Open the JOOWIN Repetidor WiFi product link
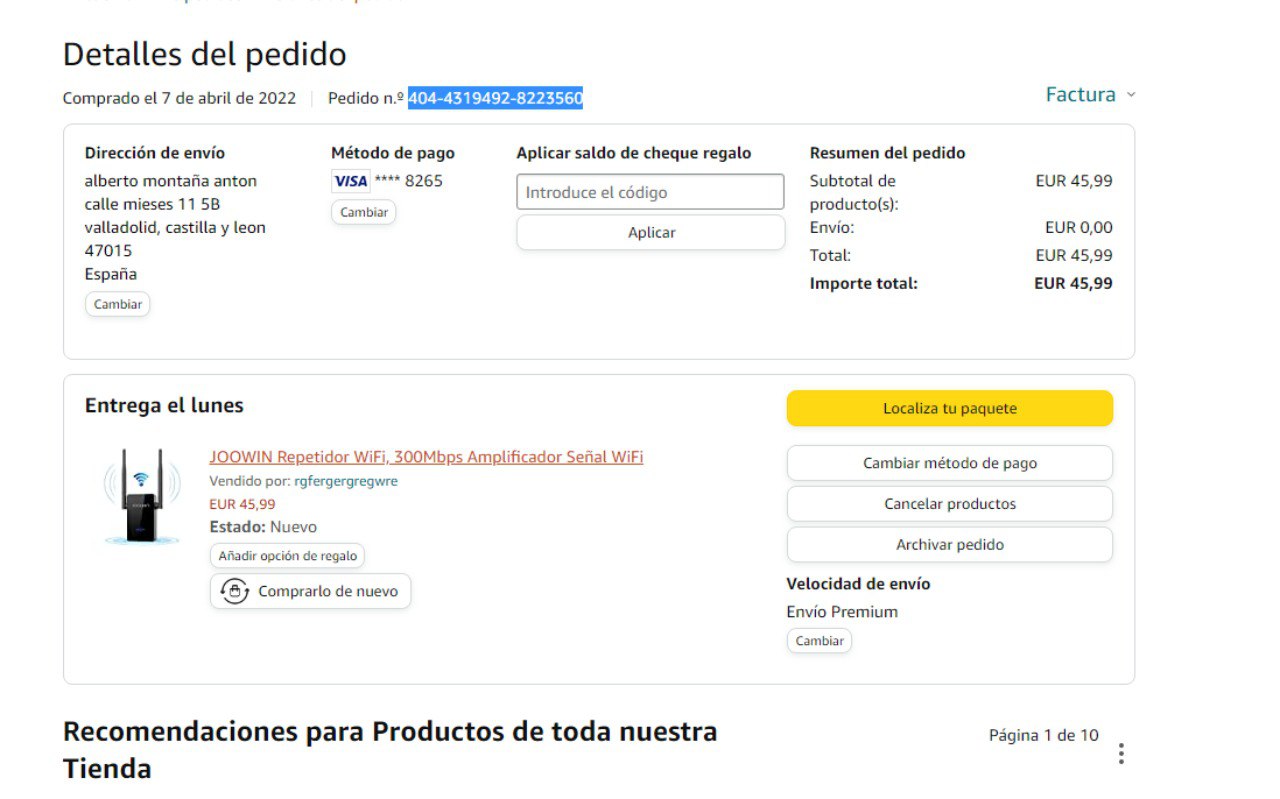This screenshot has height=799, width=1280. click(426, 457)
